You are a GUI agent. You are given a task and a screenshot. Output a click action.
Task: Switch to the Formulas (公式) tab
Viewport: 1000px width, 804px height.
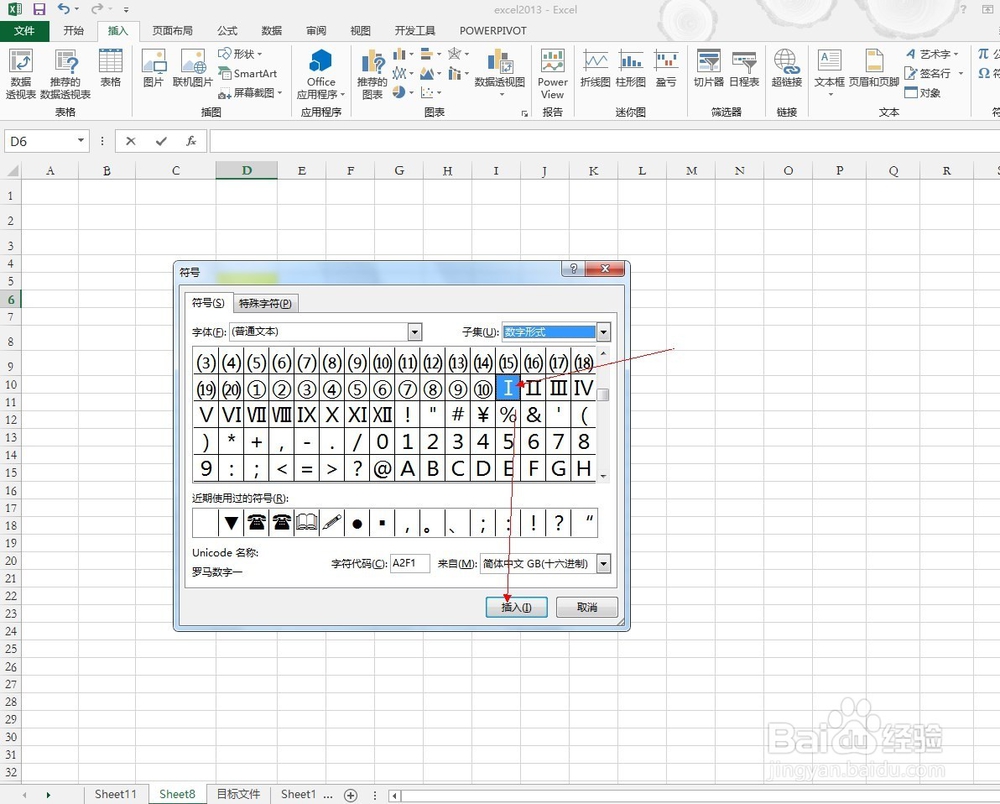tap(227, 31)
